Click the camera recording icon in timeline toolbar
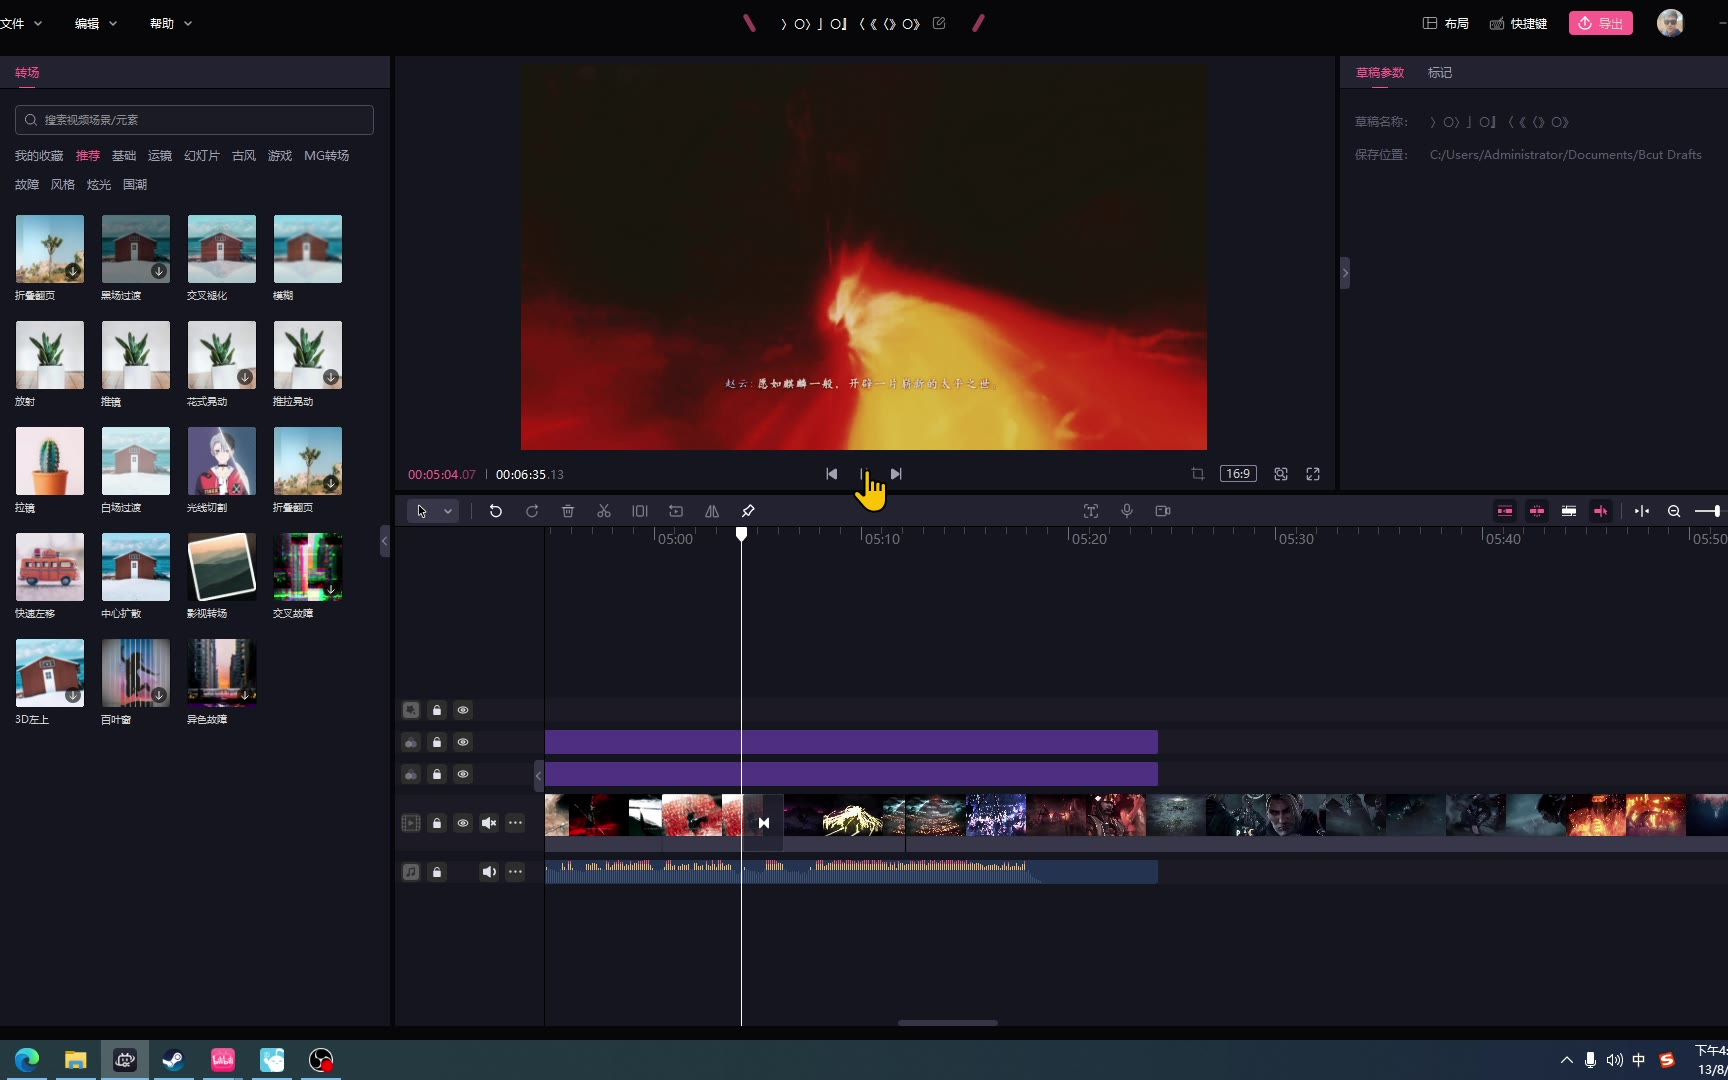1728x1080 pixels. 1163,511
